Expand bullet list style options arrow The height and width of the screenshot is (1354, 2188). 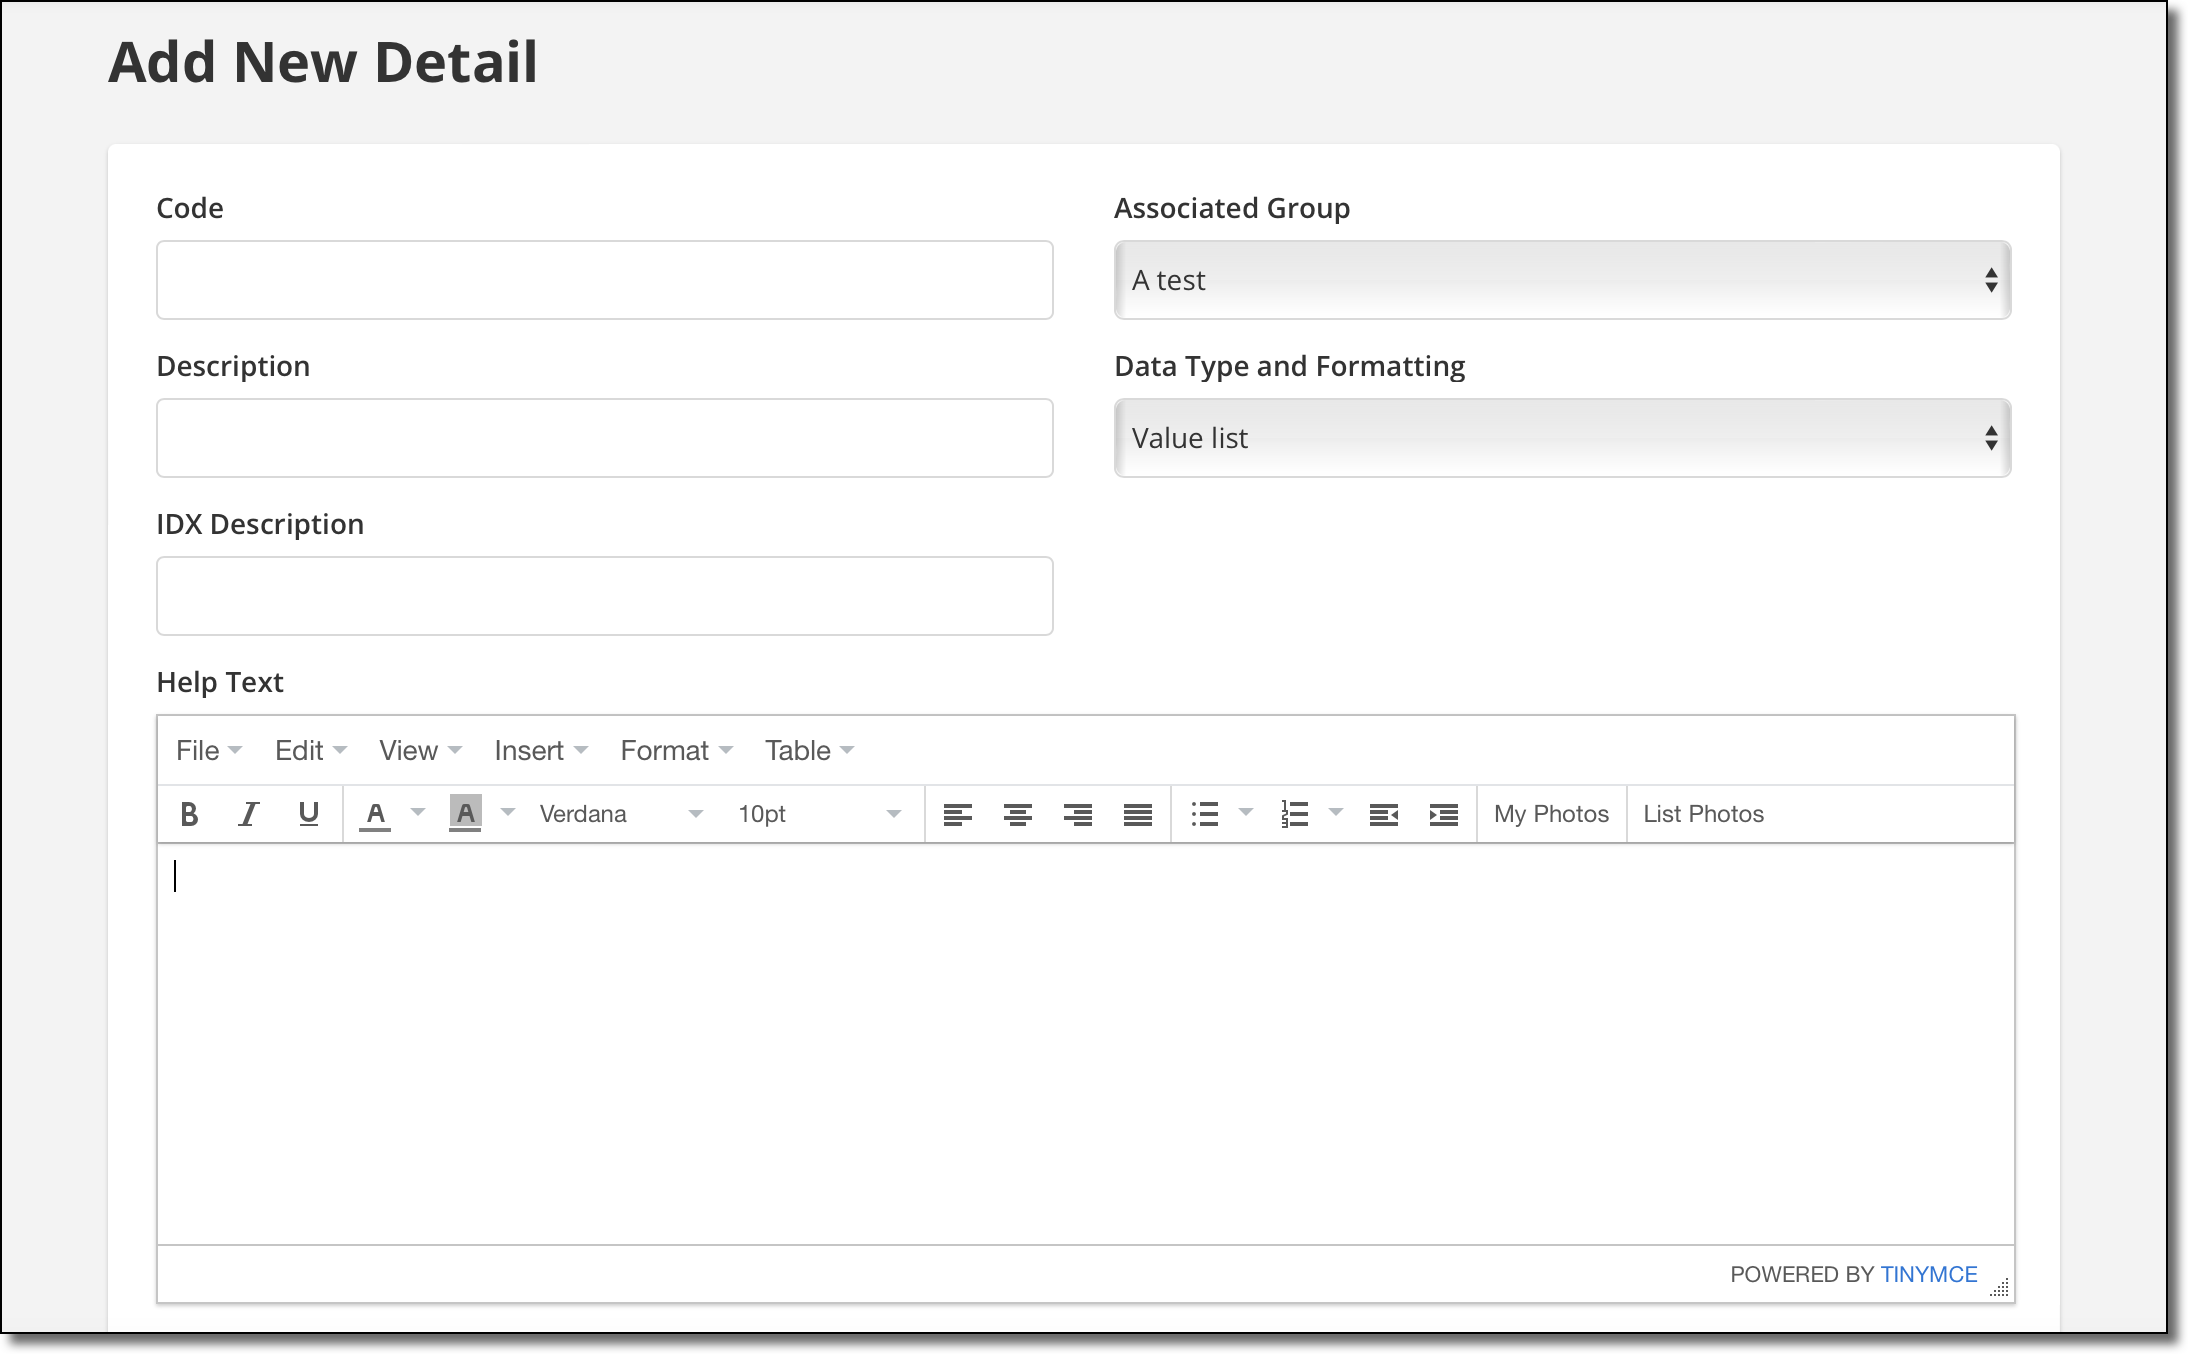[x=1246, y=813]
